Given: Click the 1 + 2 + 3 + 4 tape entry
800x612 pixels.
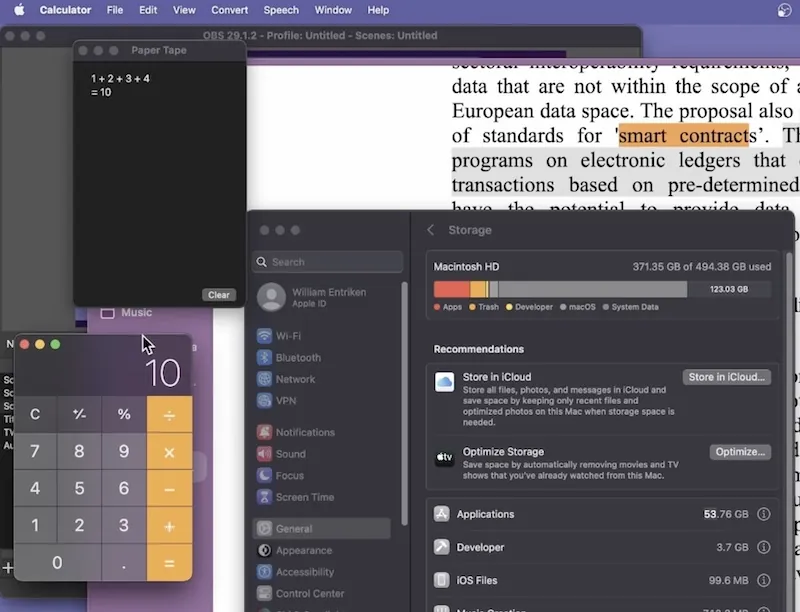Looking at the screenshot, I should [x=120, y=79].
